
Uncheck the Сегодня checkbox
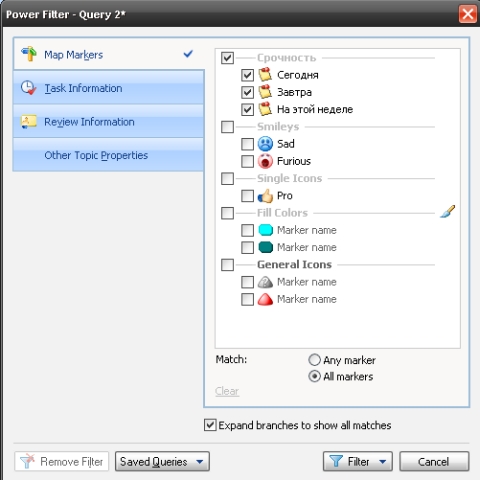pyautogui.click(x=247, y=75)
